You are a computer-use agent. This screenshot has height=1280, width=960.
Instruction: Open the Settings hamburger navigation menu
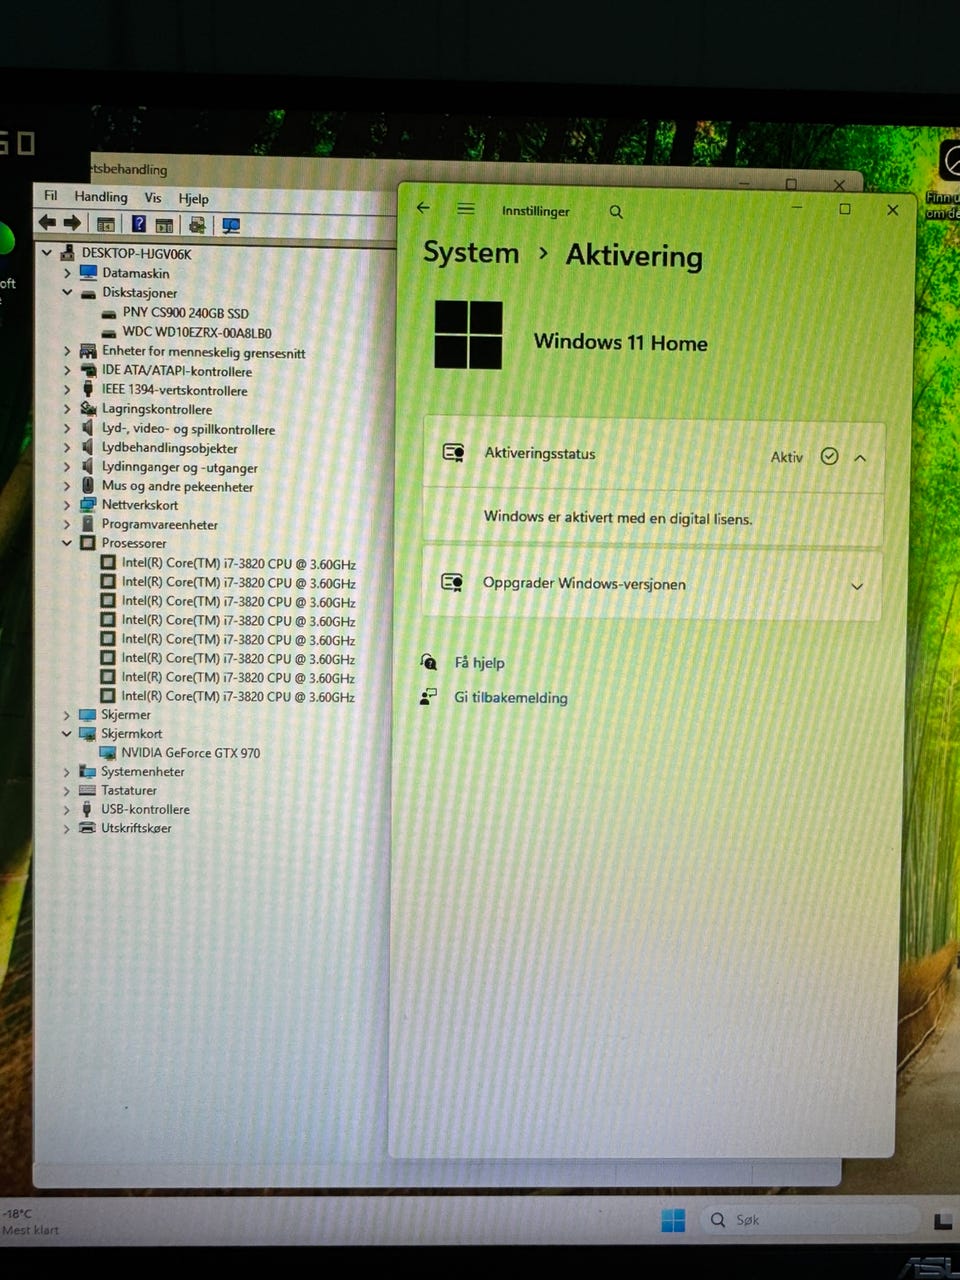click(x=466, y=209)
